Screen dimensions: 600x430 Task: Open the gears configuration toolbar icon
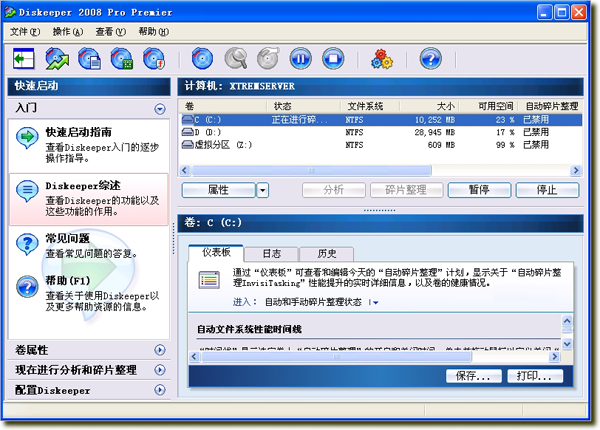[x=382, y=58]
